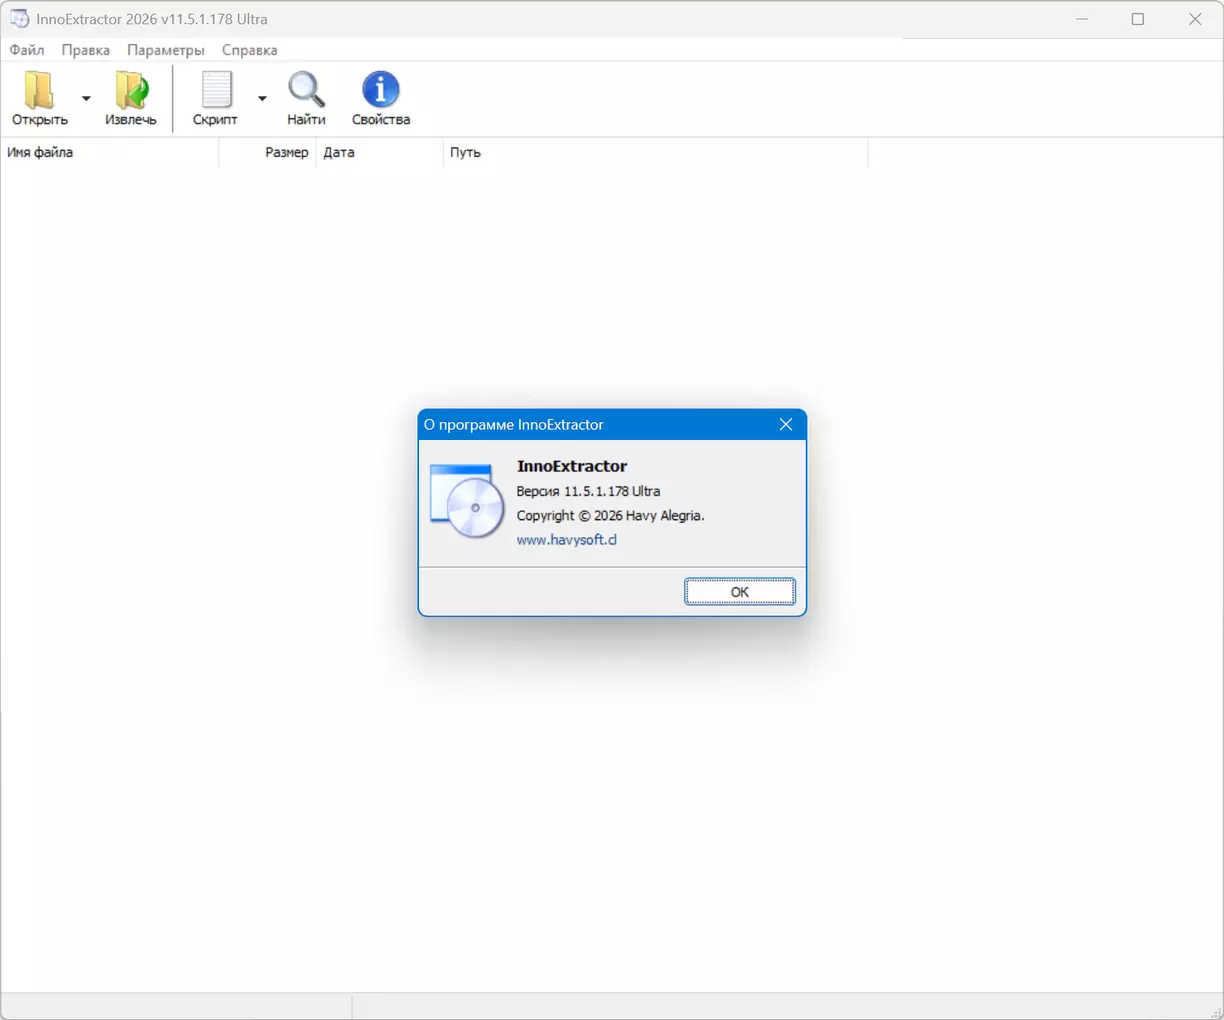Open the Файл menu

click(27, 50)
